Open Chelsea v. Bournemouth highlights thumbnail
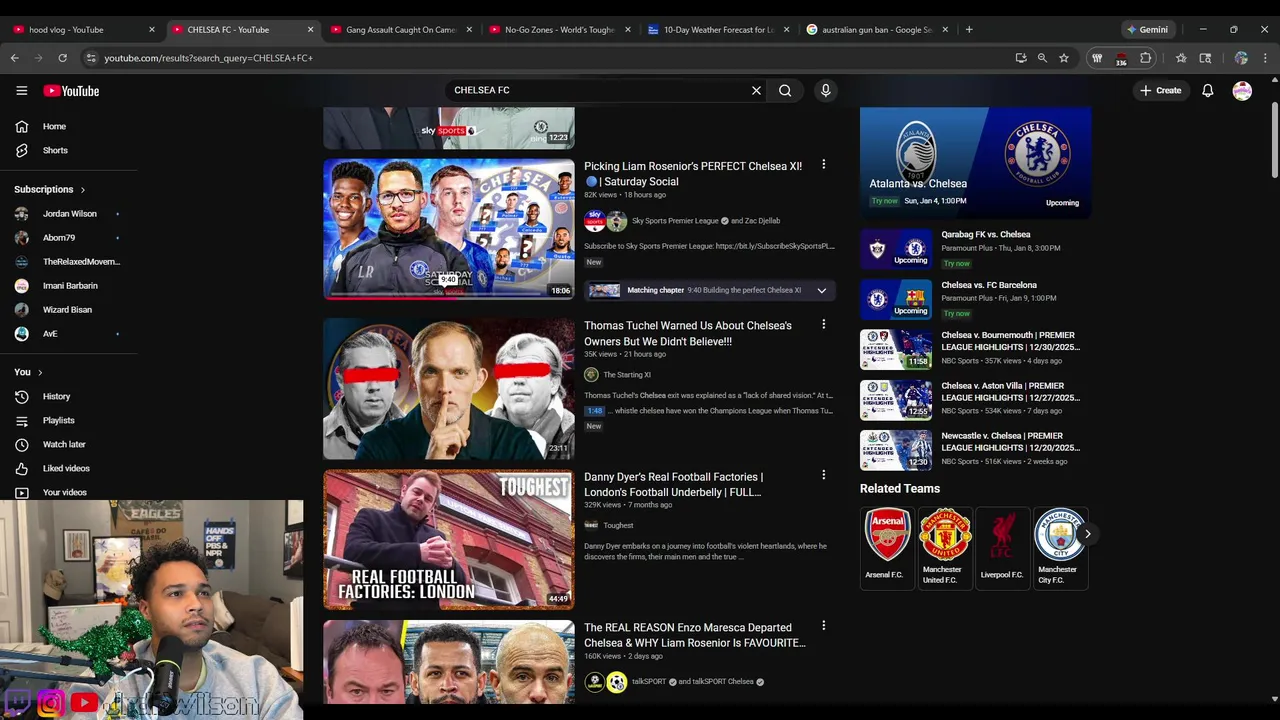Image resolution: width=1280 pixels, height=720 pixels. [x=896, y=349]
